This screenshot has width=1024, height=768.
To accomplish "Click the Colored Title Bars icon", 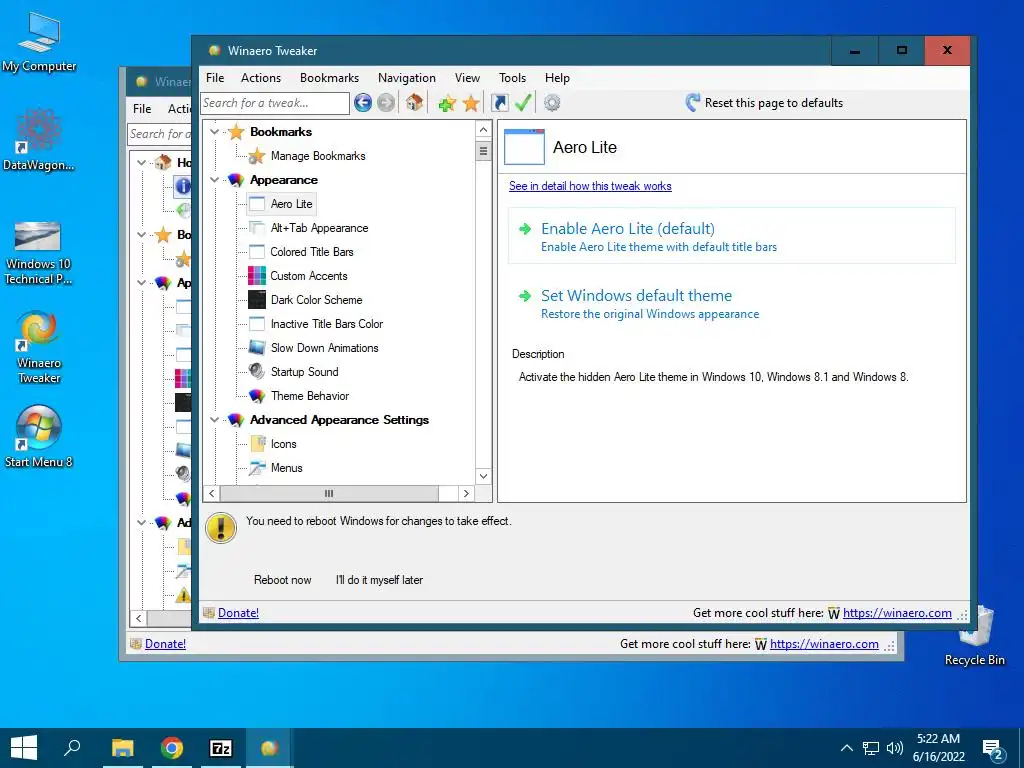I will [257, 251].
